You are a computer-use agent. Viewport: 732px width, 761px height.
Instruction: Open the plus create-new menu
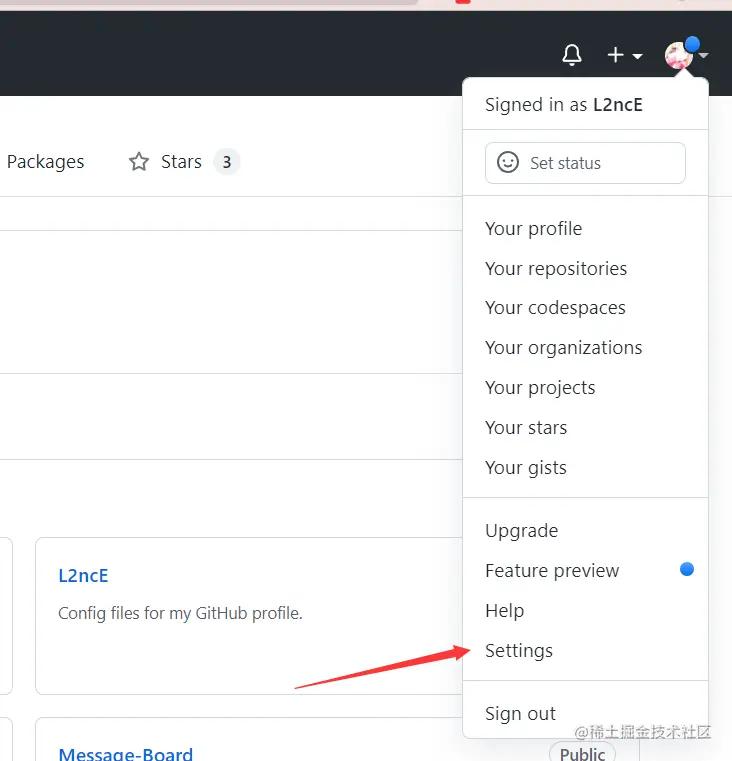625,55
